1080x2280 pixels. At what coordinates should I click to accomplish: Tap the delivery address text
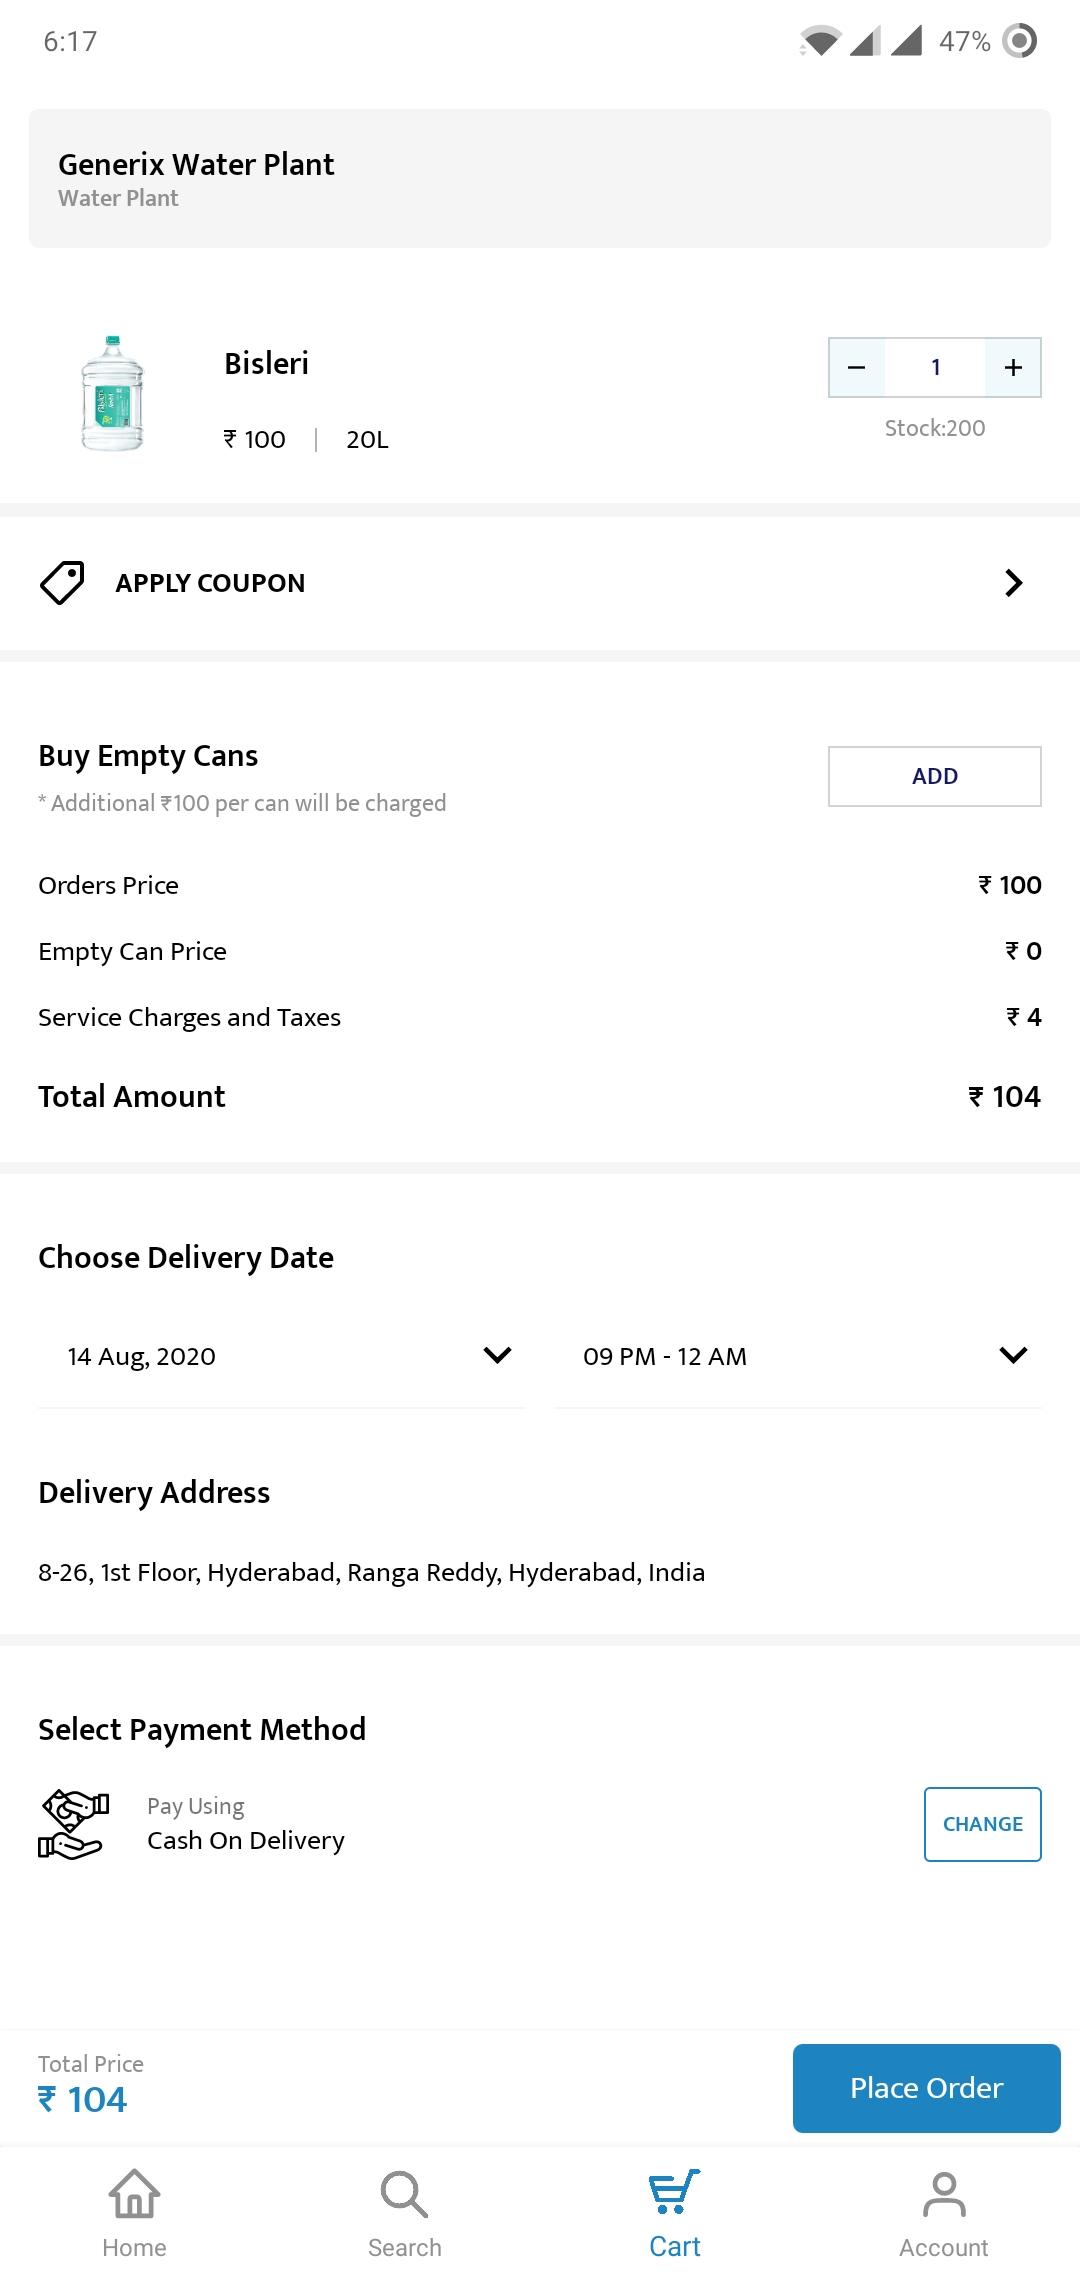(371, 1572)
